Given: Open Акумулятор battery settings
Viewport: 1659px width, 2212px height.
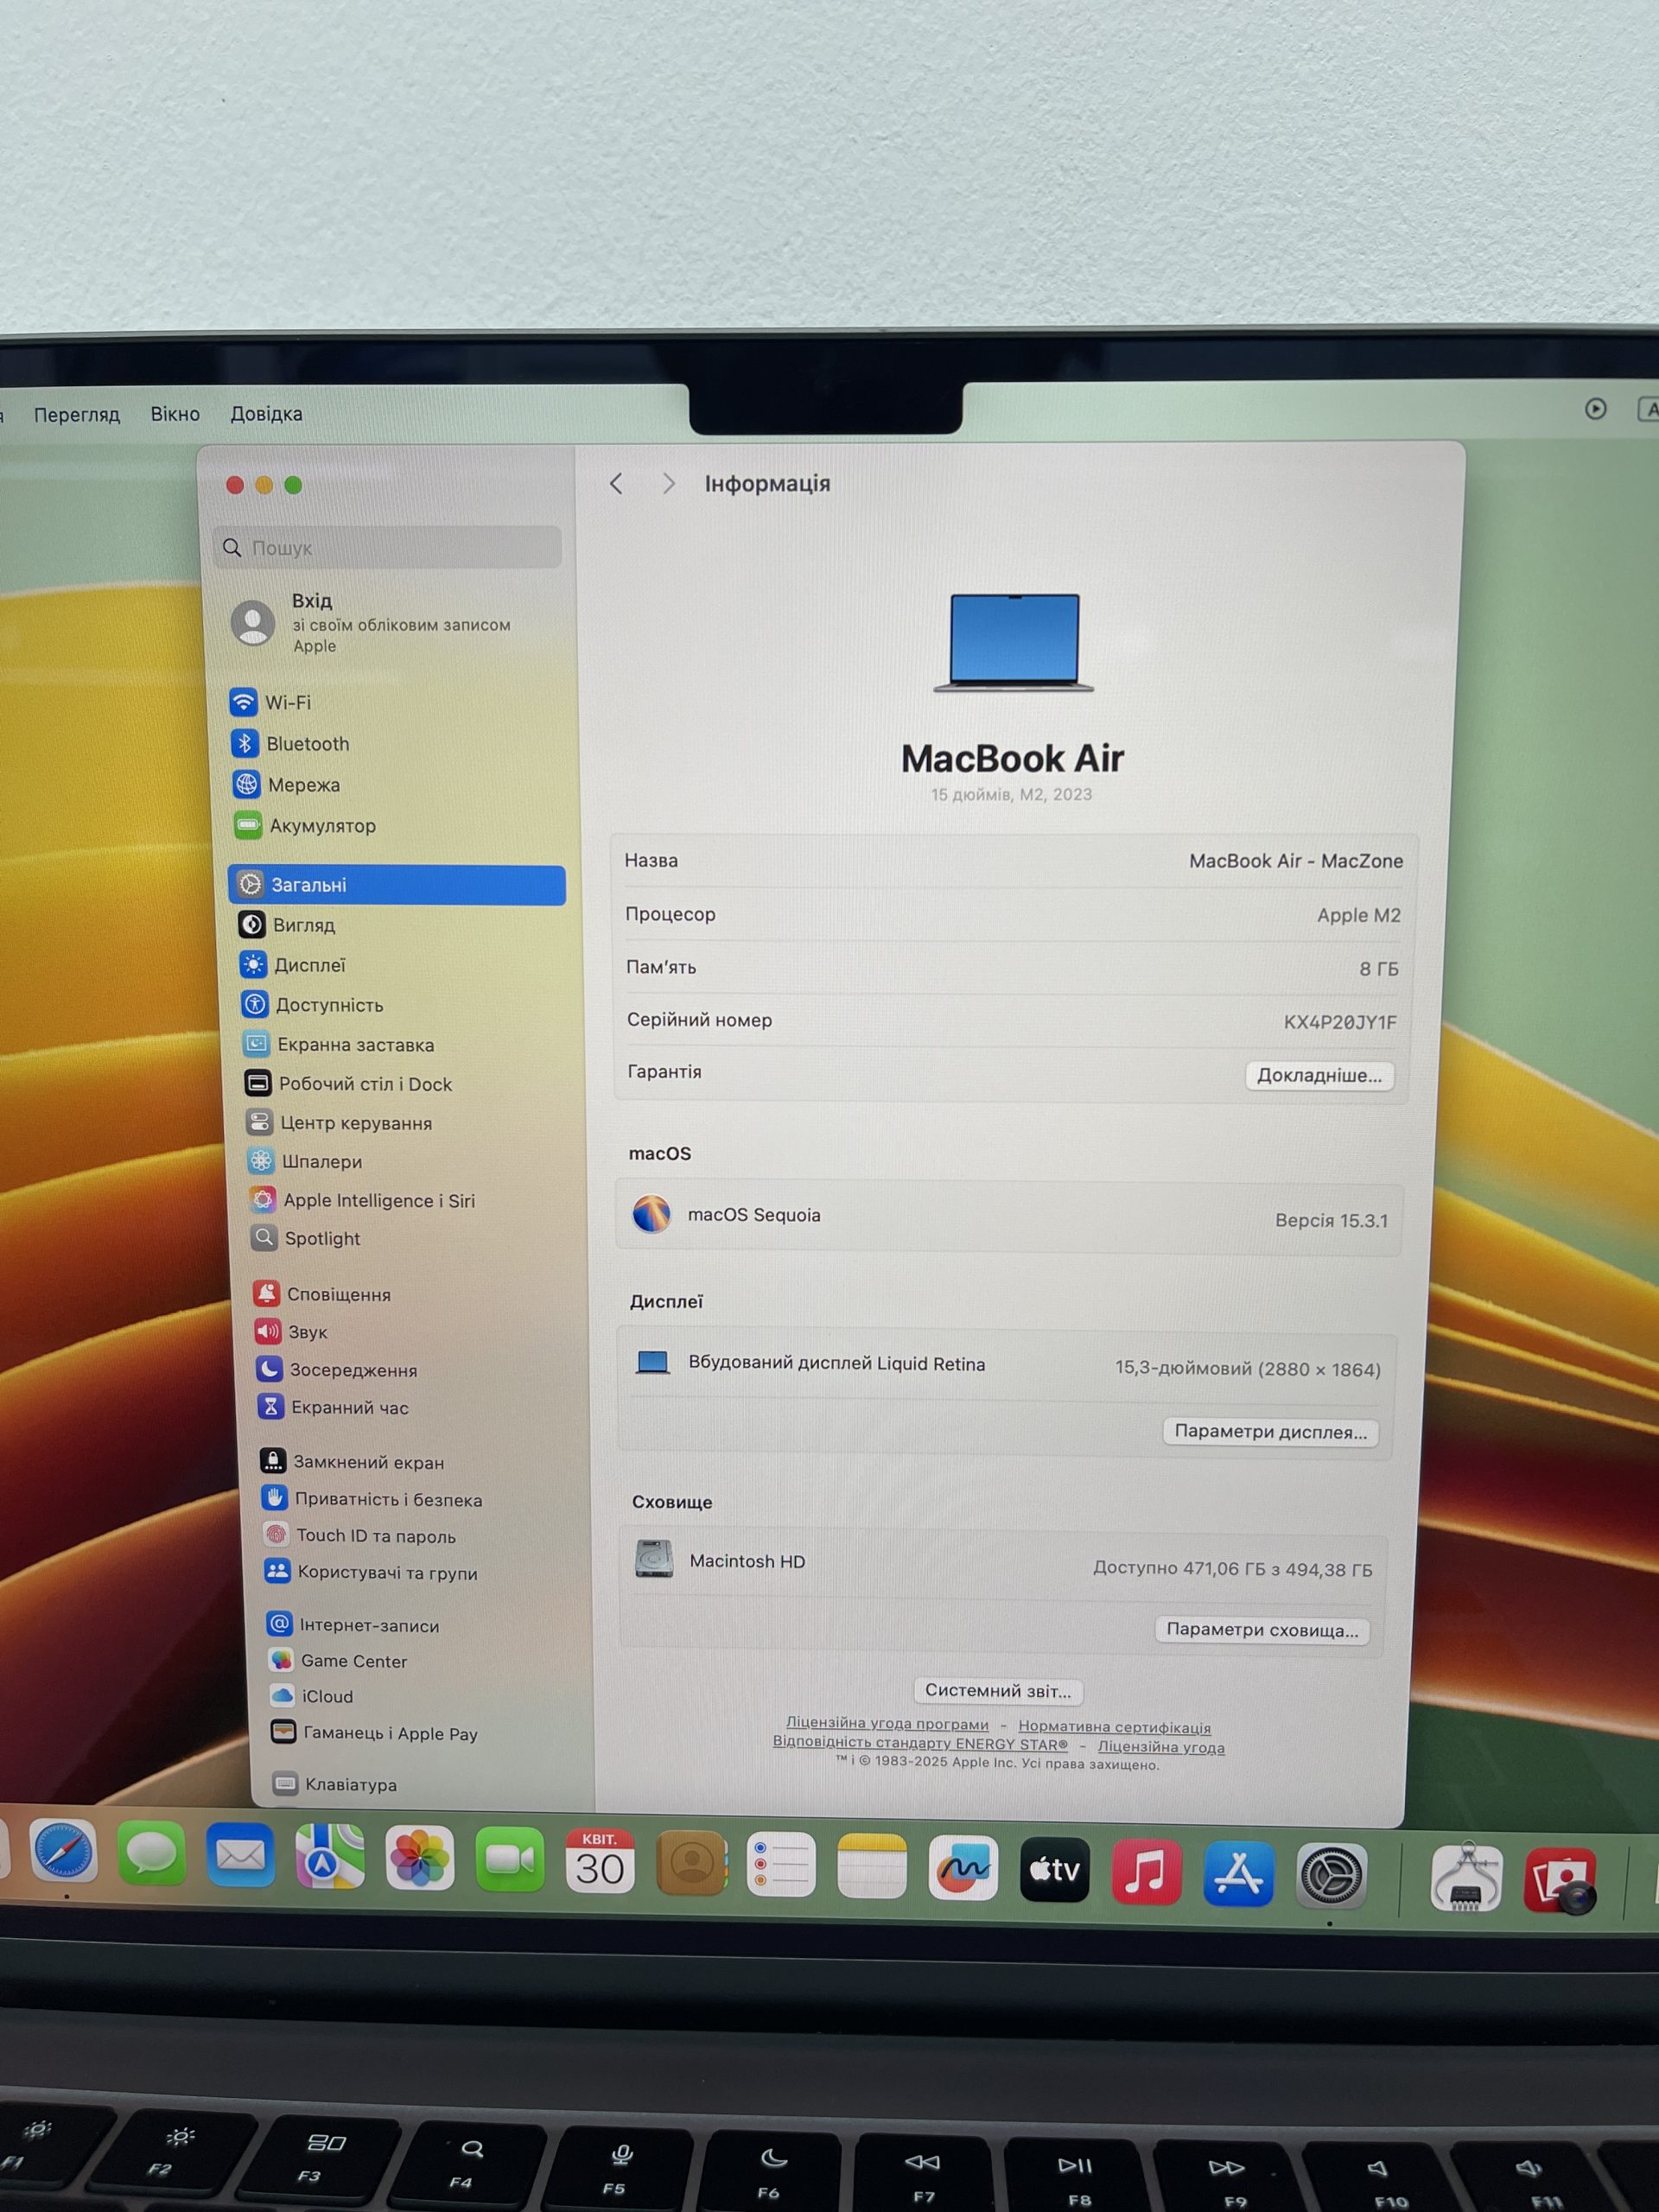Looking at the screenshot, I should [x=305, y=825].
